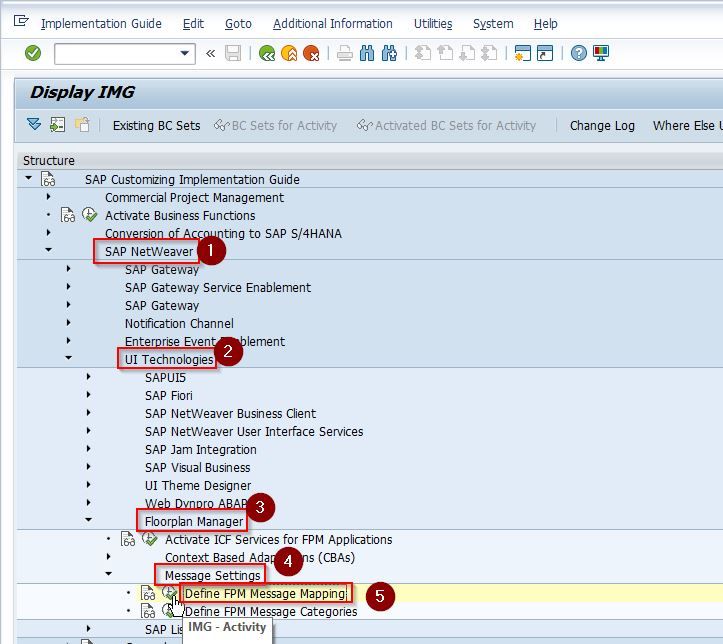Open documentation icon for Activate ICF Services

128,539
